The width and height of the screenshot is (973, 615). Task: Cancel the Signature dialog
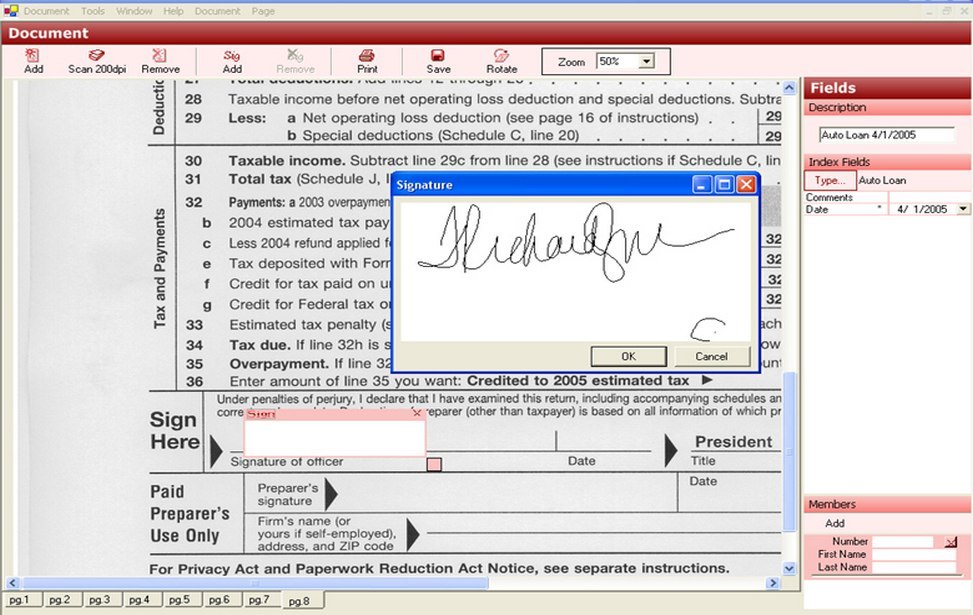(712, 355)
